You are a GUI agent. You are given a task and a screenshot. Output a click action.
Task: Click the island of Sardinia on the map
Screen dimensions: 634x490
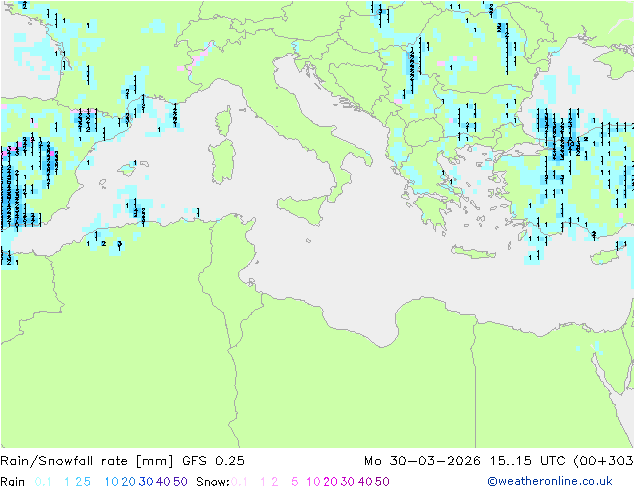coord(222,162)
